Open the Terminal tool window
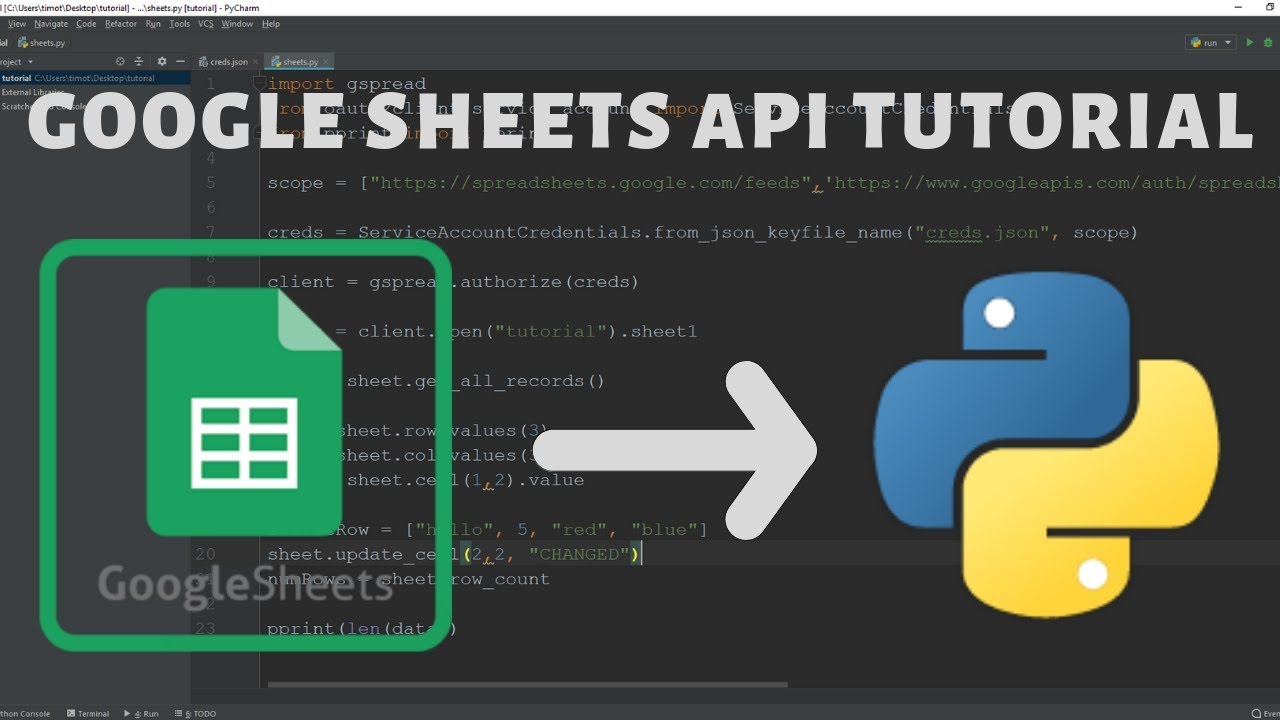Image resolution: width=1280 pixels, height=720 pixels. (88, 713)
